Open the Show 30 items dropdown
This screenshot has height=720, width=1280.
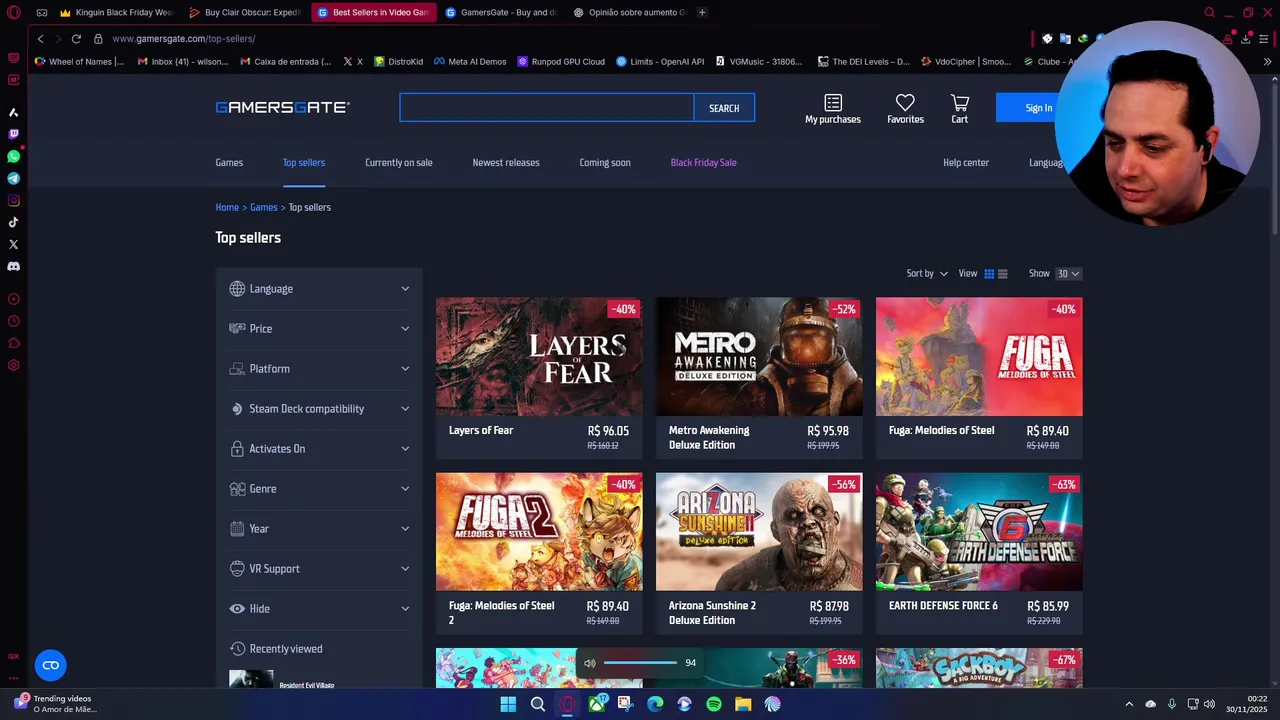[x=1069, y=274]
